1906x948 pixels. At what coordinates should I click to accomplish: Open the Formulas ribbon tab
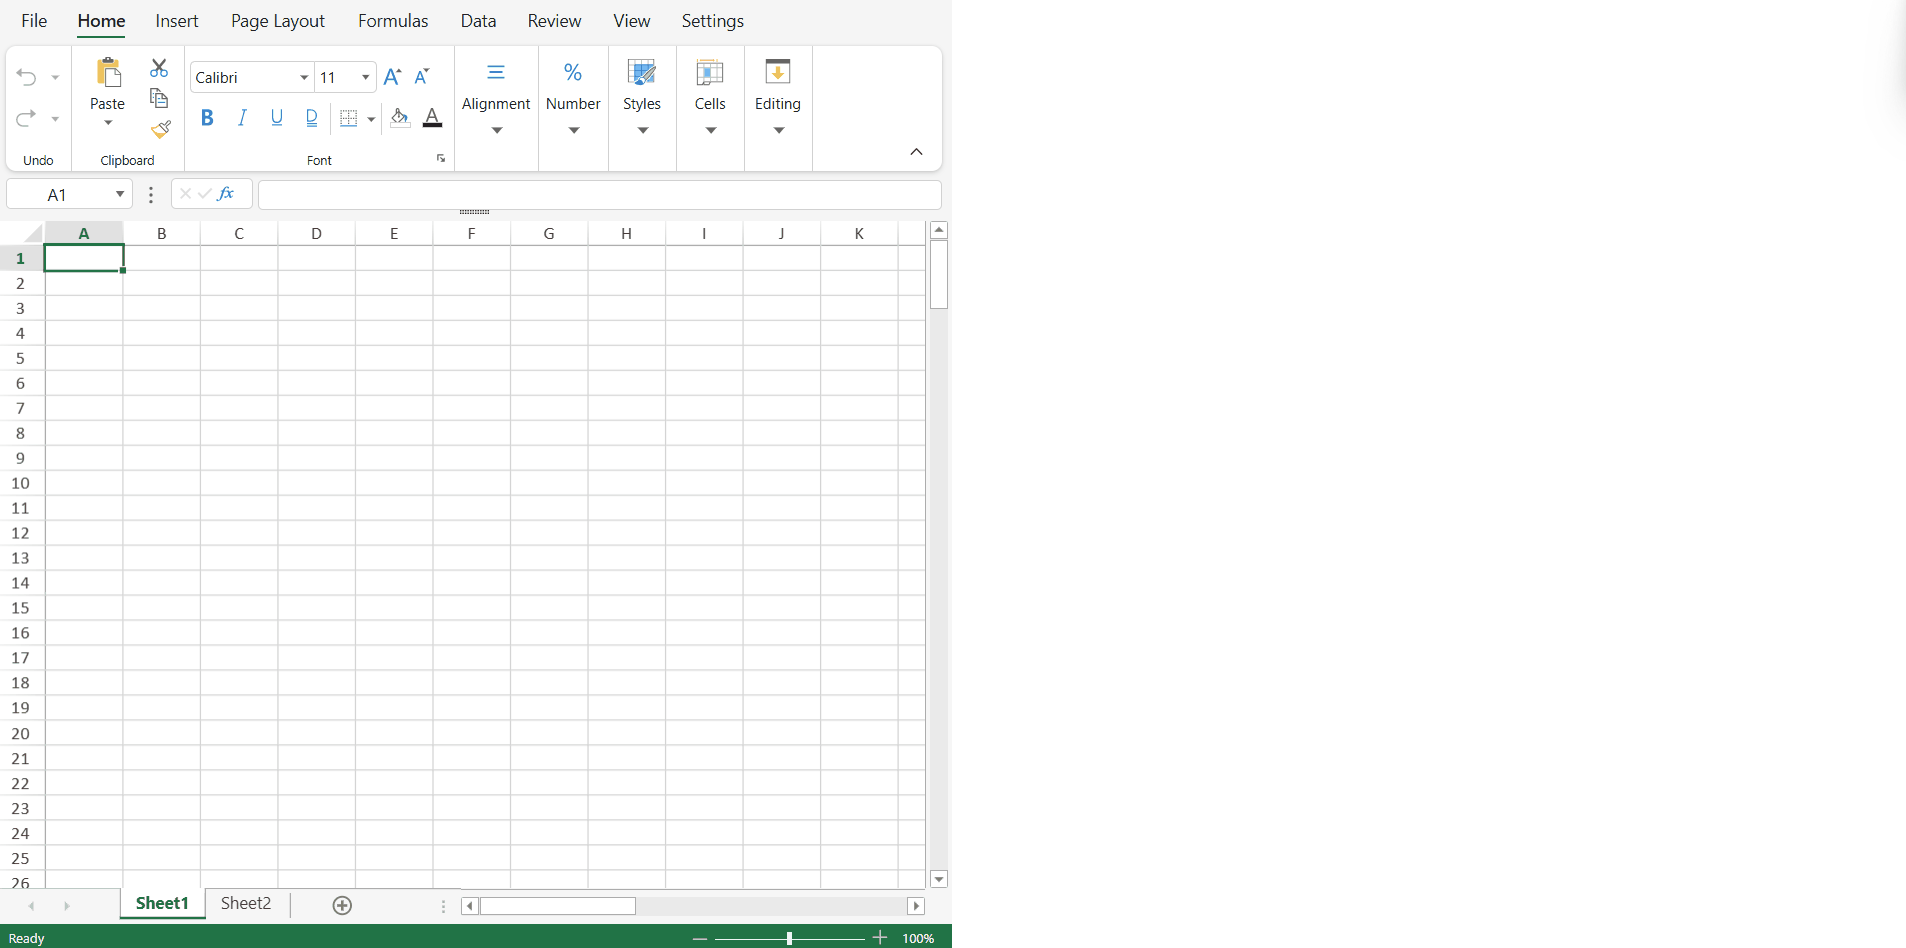pyautogui.click(x=393, y=21)
